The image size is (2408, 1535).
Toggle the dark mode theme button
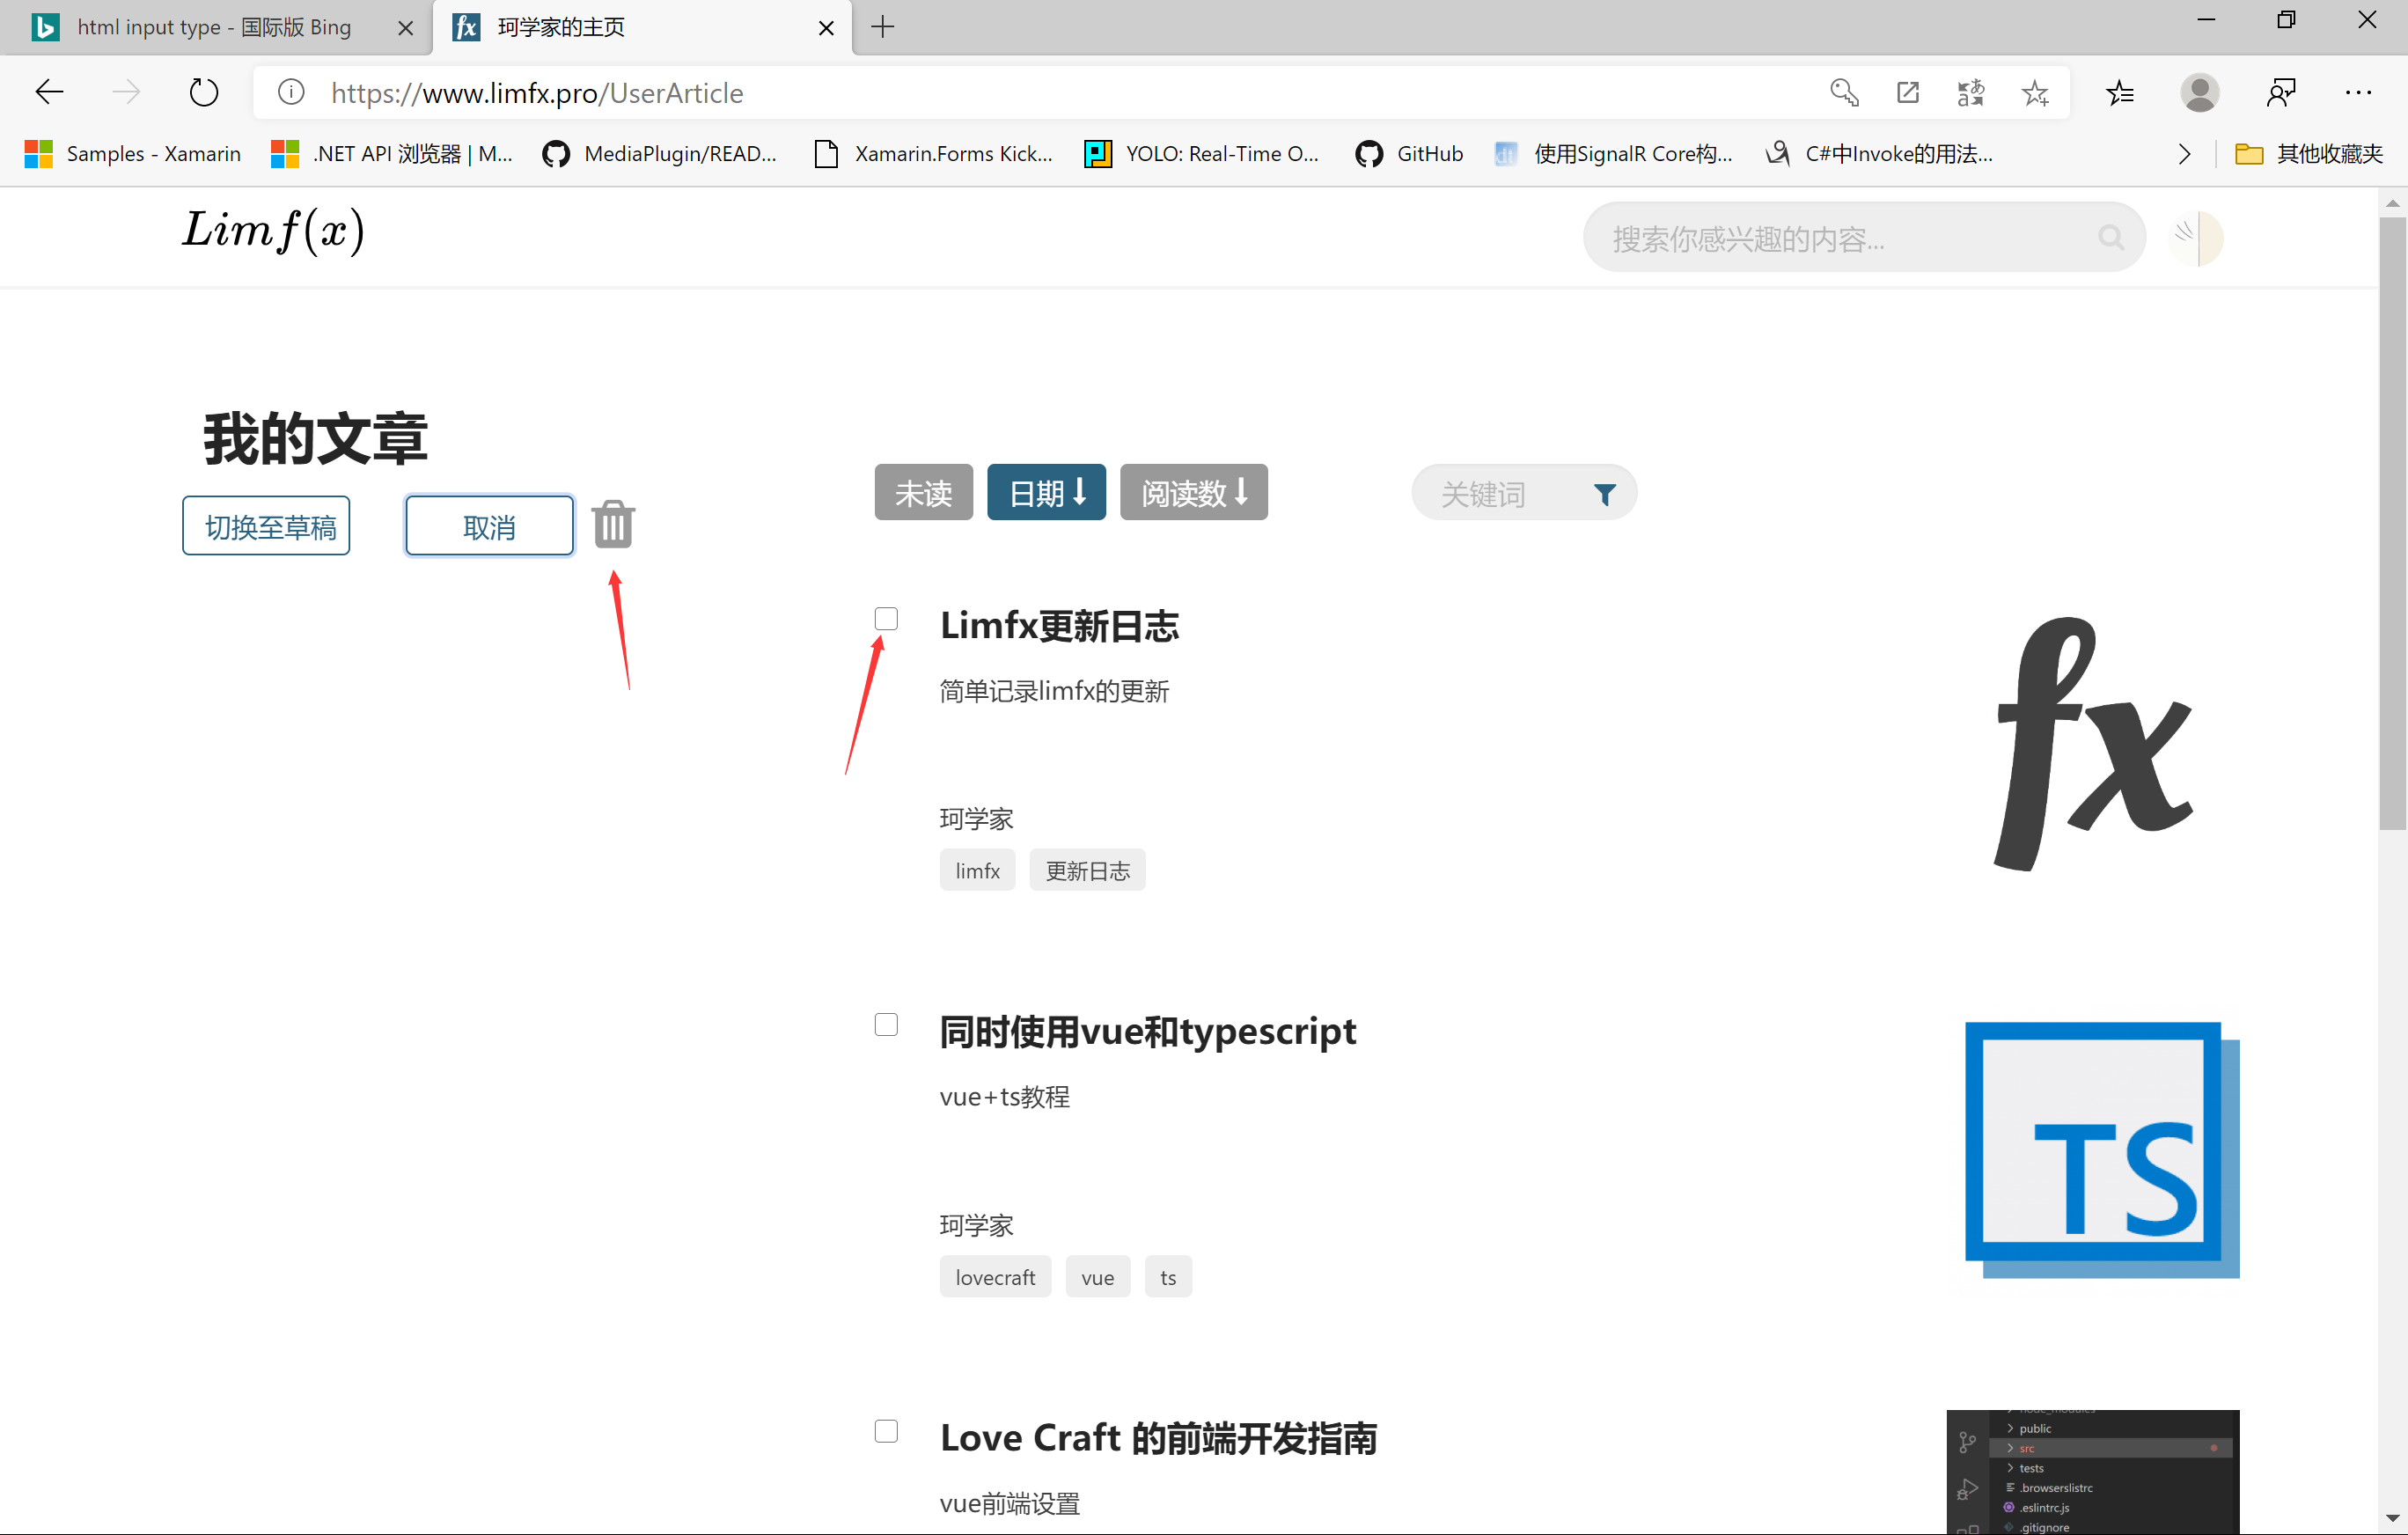pyautogui.click(x=2196, y=238)
